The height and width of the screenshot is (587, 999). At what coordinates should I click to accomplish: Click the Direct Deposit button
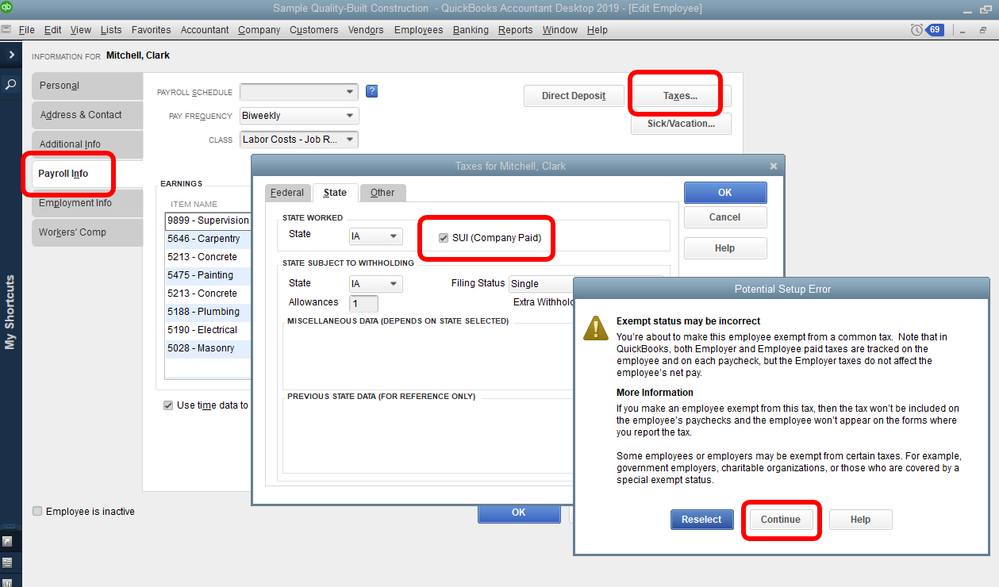573,96
